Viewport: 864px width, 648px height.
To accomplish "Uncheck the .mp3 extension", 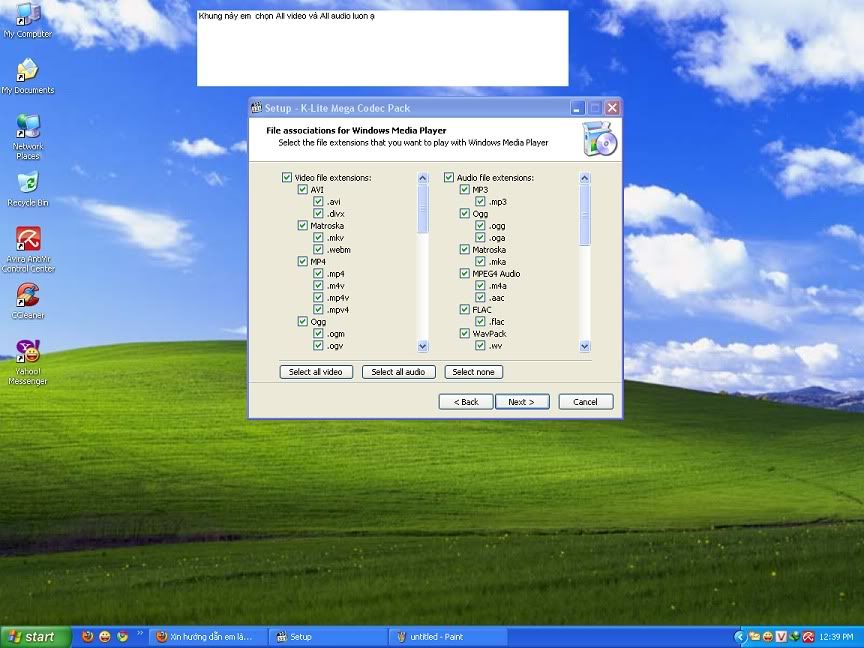I will coord(480,202).
